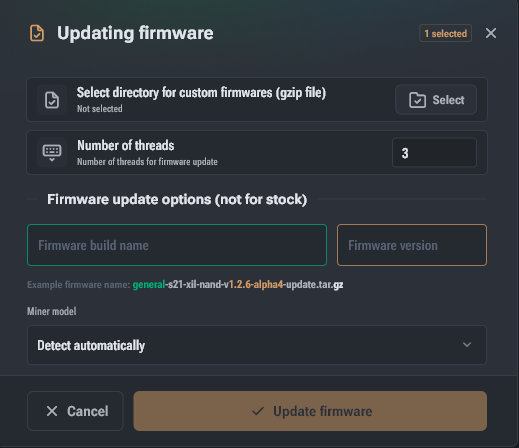Click the file-check icon in directory row

click(52, 100)
